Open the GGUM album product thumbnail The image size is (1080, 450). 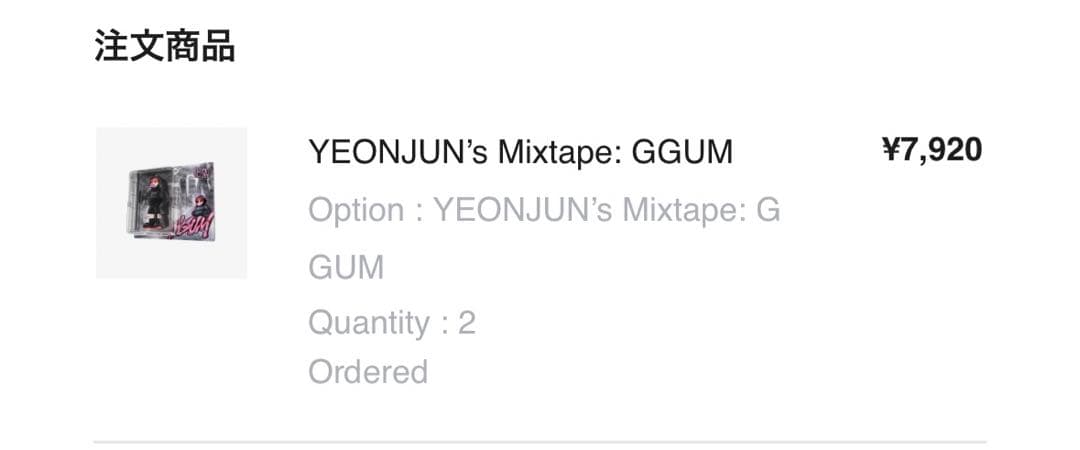171,203
